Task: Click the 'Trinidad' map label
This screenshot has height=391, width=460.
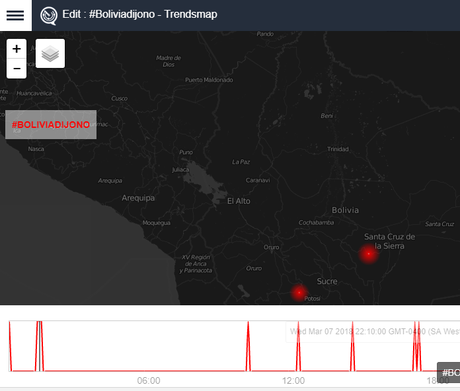Action: coord(338,149)
